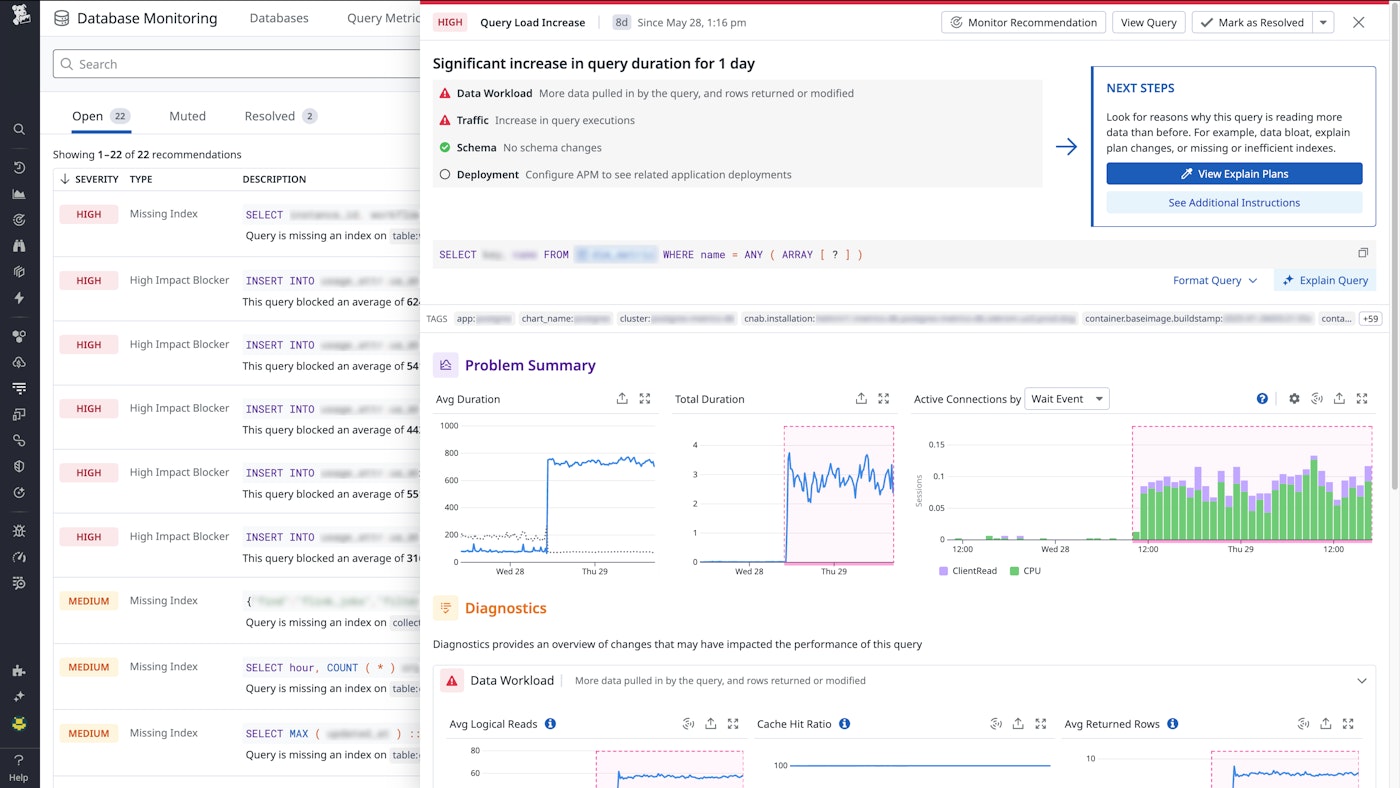Open the Wait Event dropdown
This screenshot has width=1400, height=788.
coord(1067,399)
